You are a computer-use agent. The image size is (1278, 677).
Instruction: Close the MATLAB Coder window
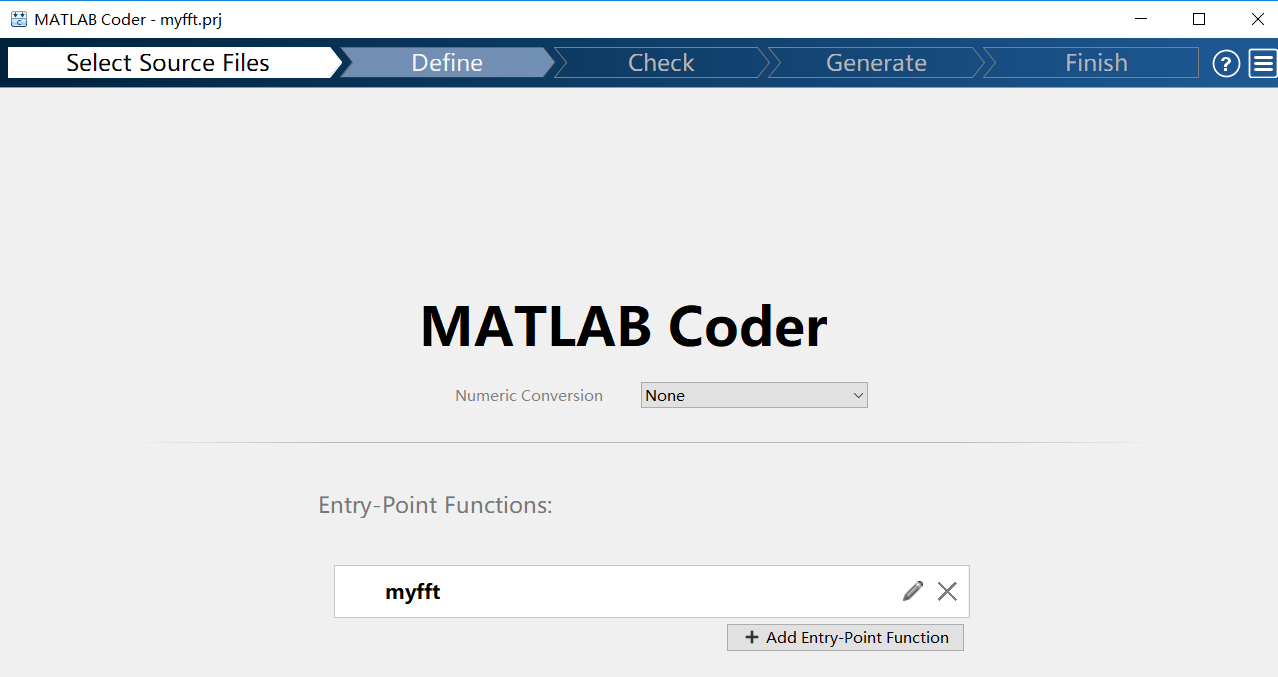[1258, 19]
